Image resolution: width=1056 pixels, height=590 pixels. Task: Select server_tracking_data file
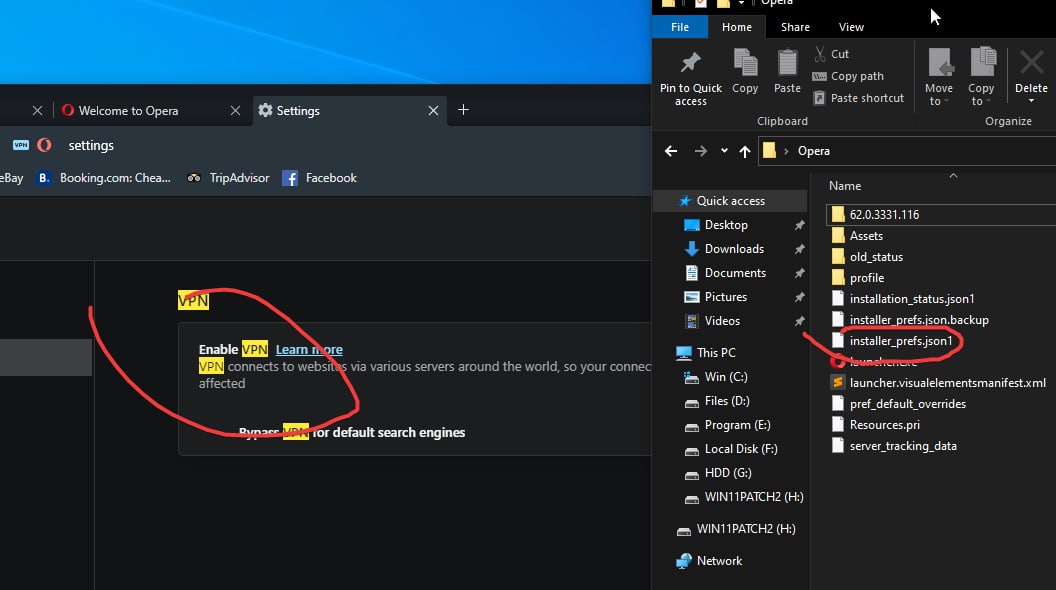point(902,446)
